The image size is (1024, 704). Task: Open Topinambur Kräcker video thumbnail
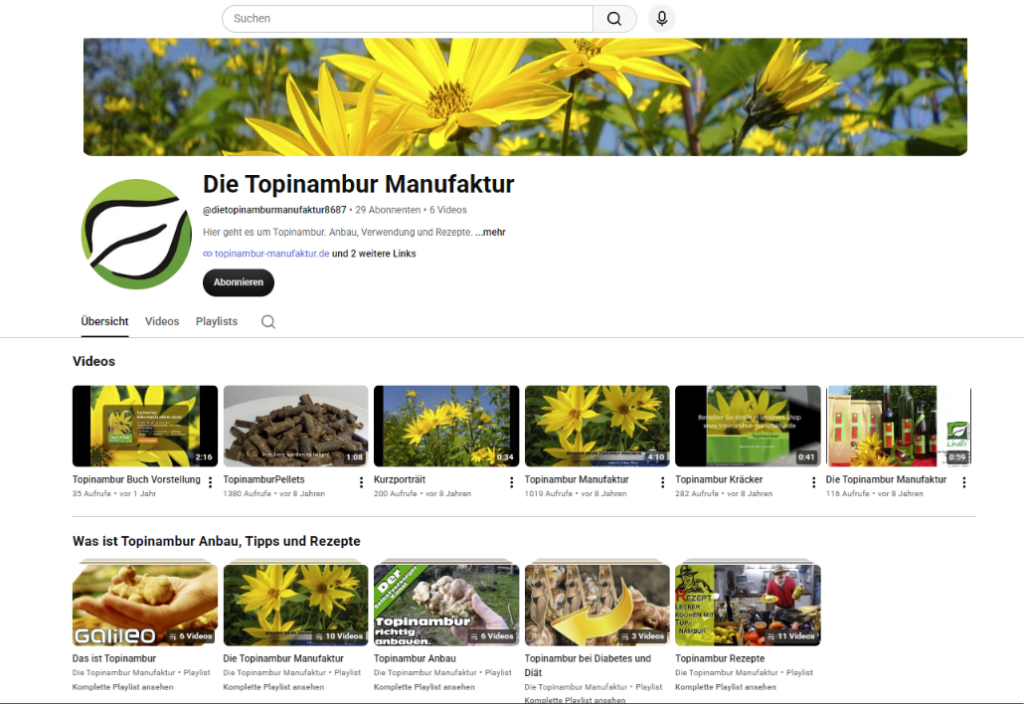[x=748, y=426]
